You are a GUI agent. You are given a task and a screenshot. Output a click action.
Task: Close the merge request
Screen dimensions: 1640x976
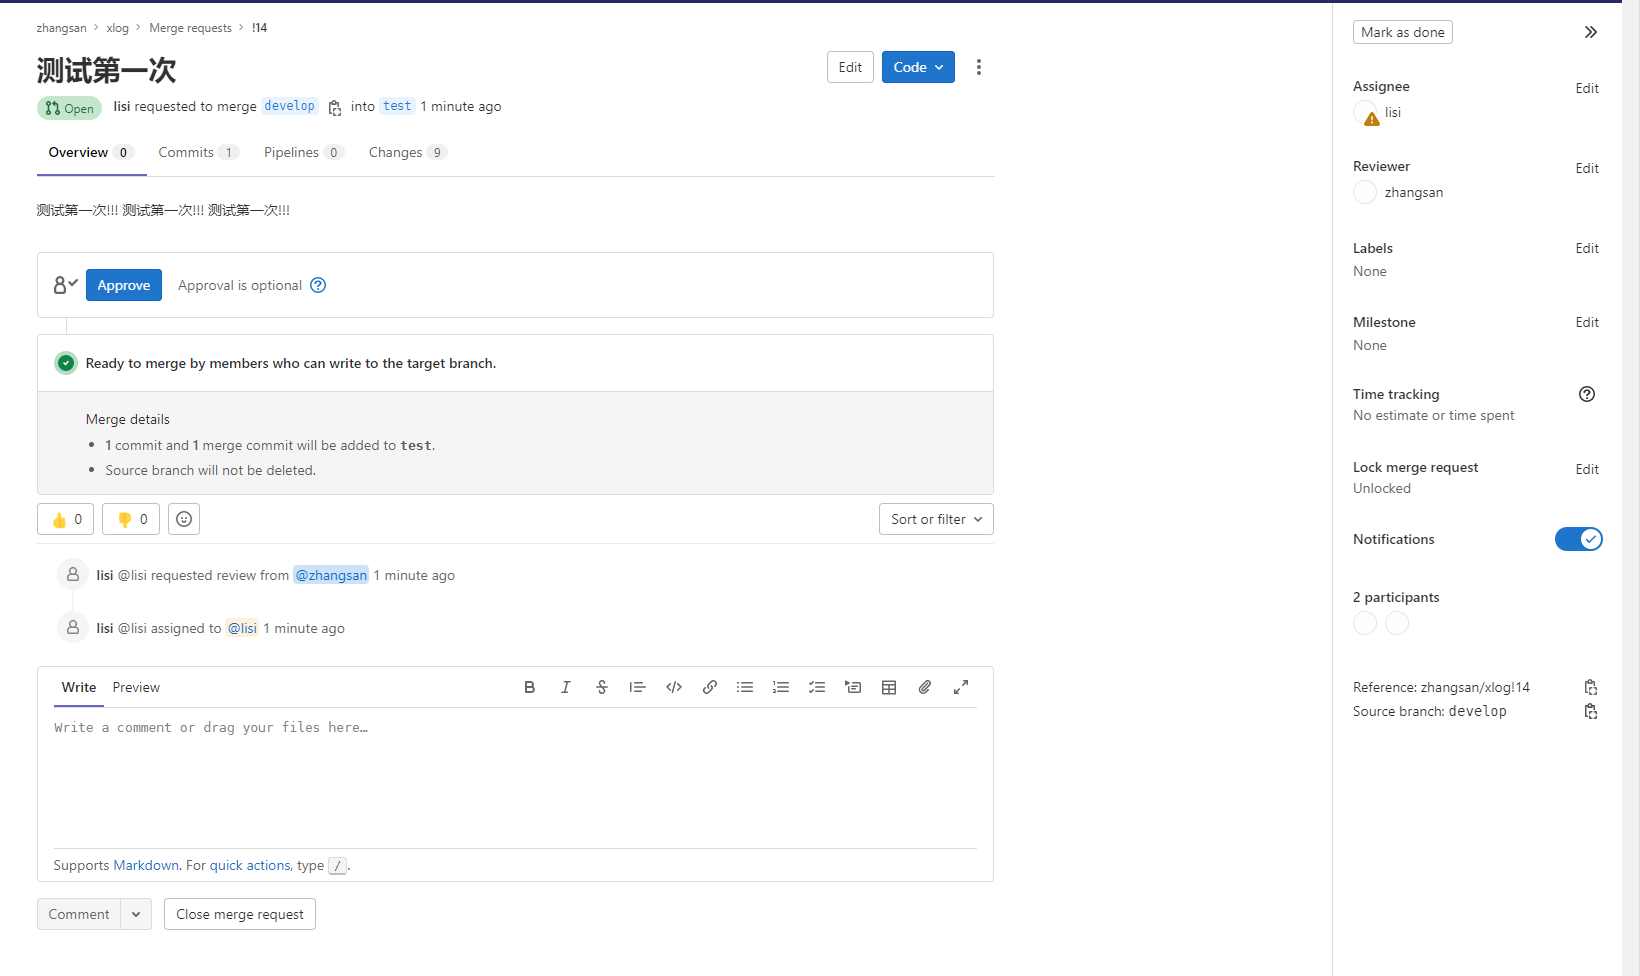point(239,913)
